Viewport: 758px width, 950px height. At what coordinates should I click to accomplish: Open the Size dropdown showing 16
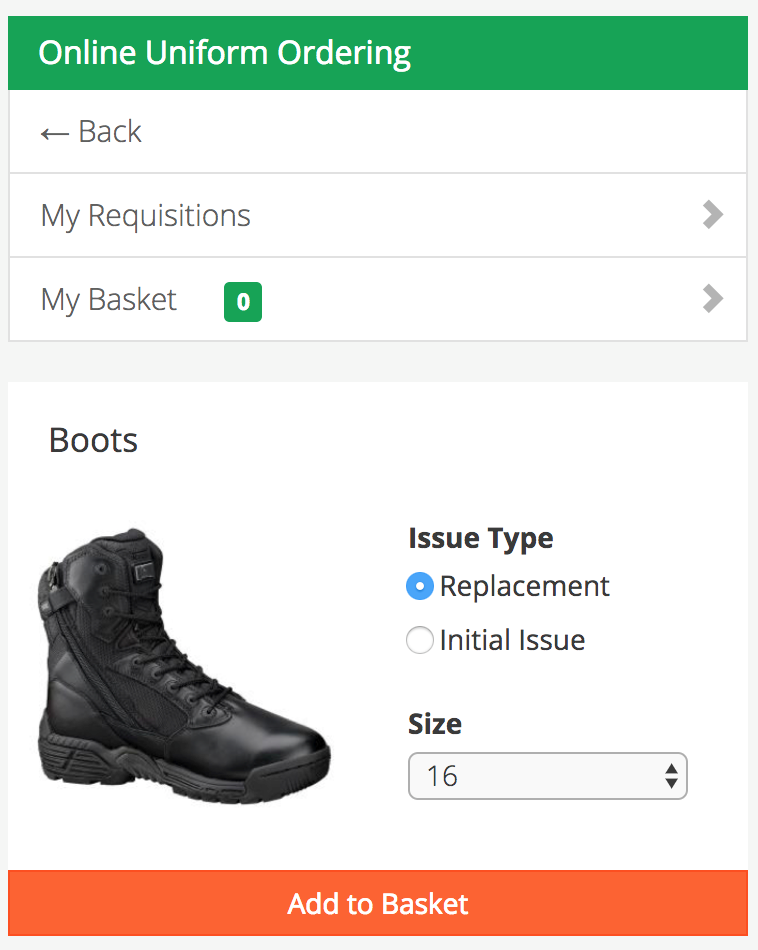548,776
